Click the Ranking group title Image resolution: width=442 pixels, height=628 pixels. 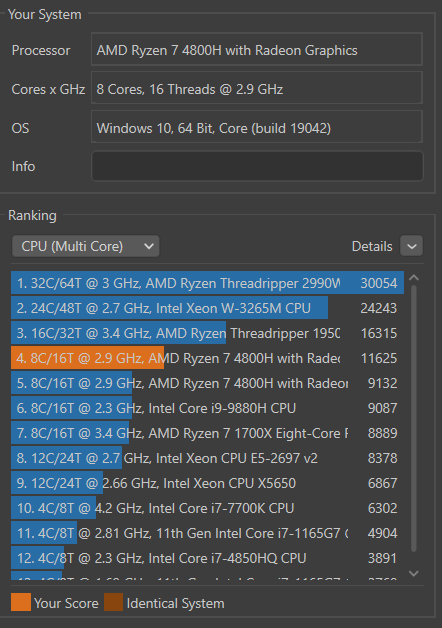[32, 215]
